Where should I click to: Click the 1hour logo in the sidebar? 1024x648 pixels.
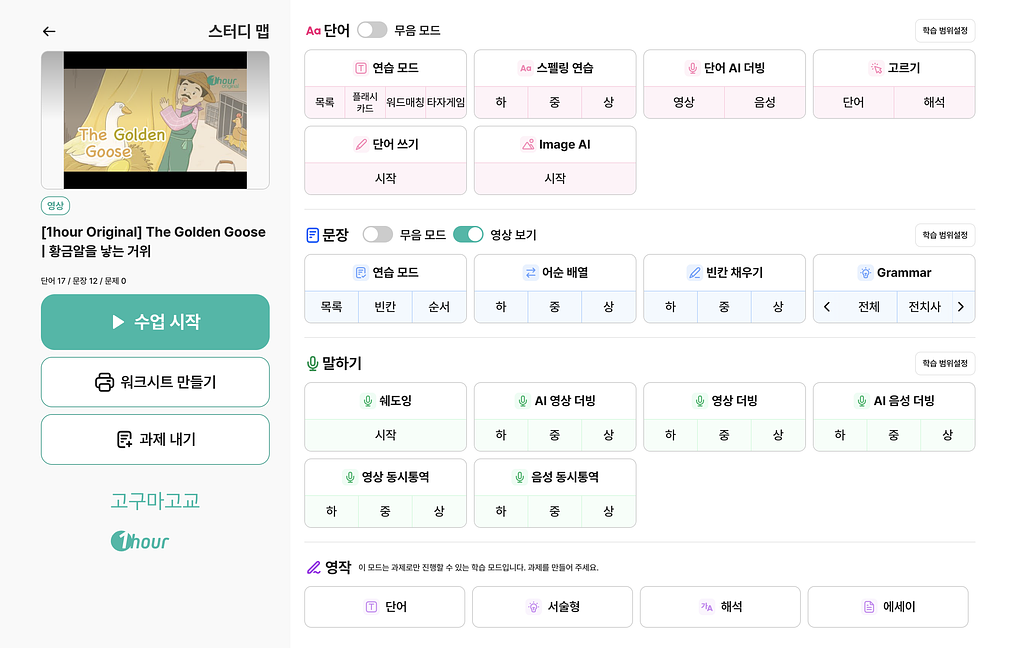click(139, 541)
